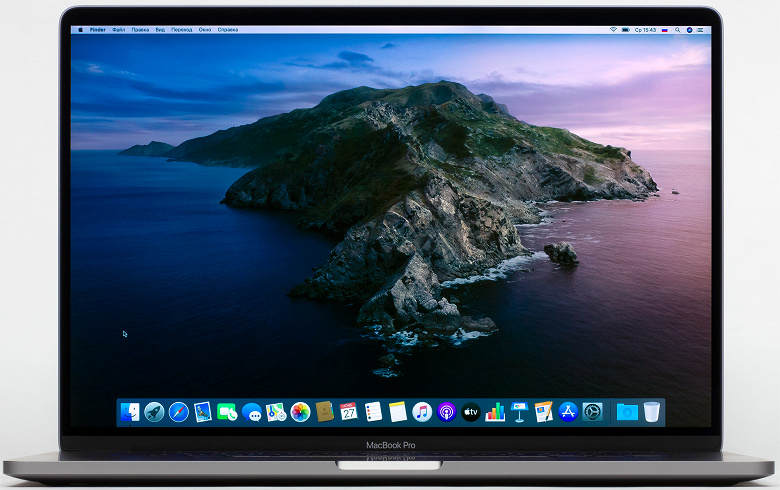The height and width of the screenshot is (490, 780).
Task: Open Messages speech bubble icon
Action: click(x=252, y=412)
